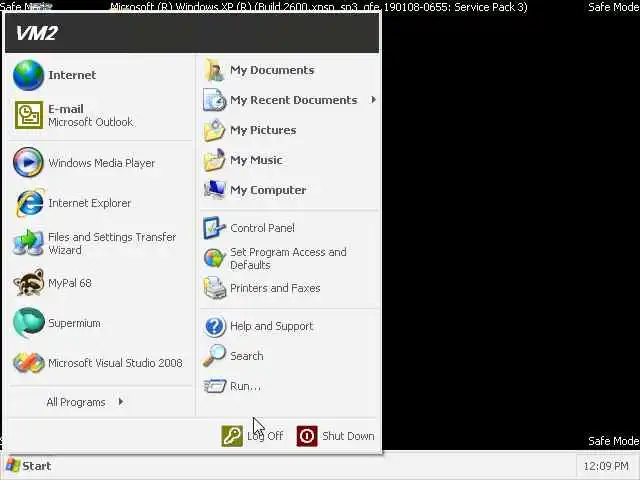Click the Windows flag on Start button
Image resolution: width=640 pixels, height=480 pixels.
[13, 466]
